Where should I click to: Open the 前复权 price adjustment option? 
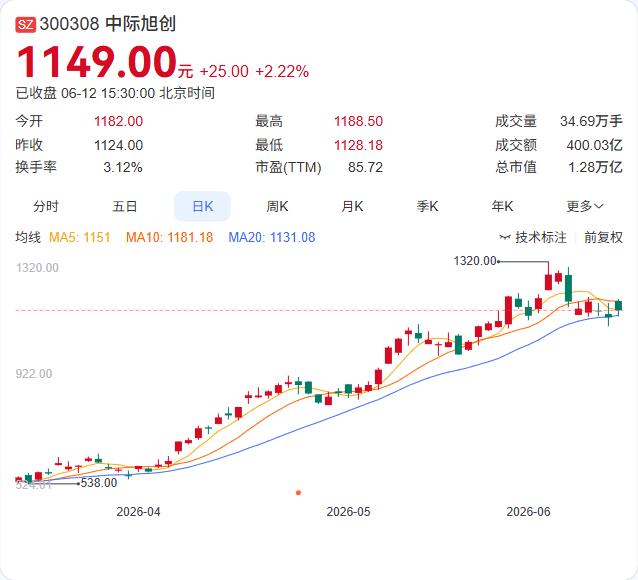pos(603,237)
